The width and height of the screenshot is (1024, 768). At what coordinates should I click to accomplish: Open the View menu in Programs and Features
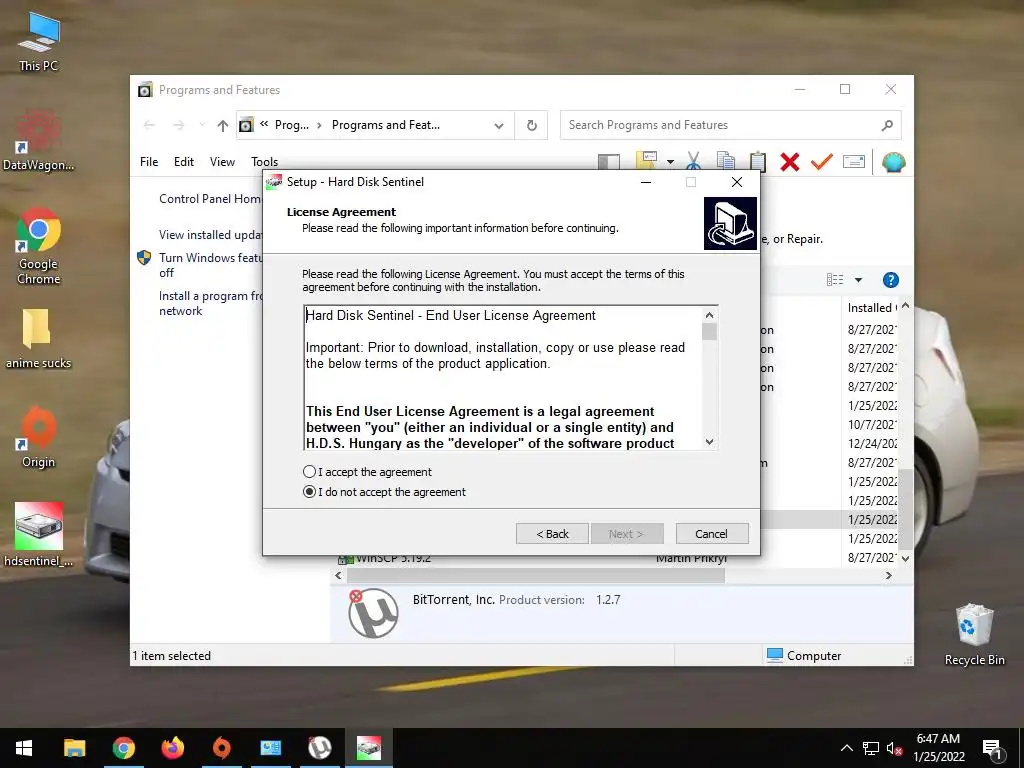[x=222, y=162]
